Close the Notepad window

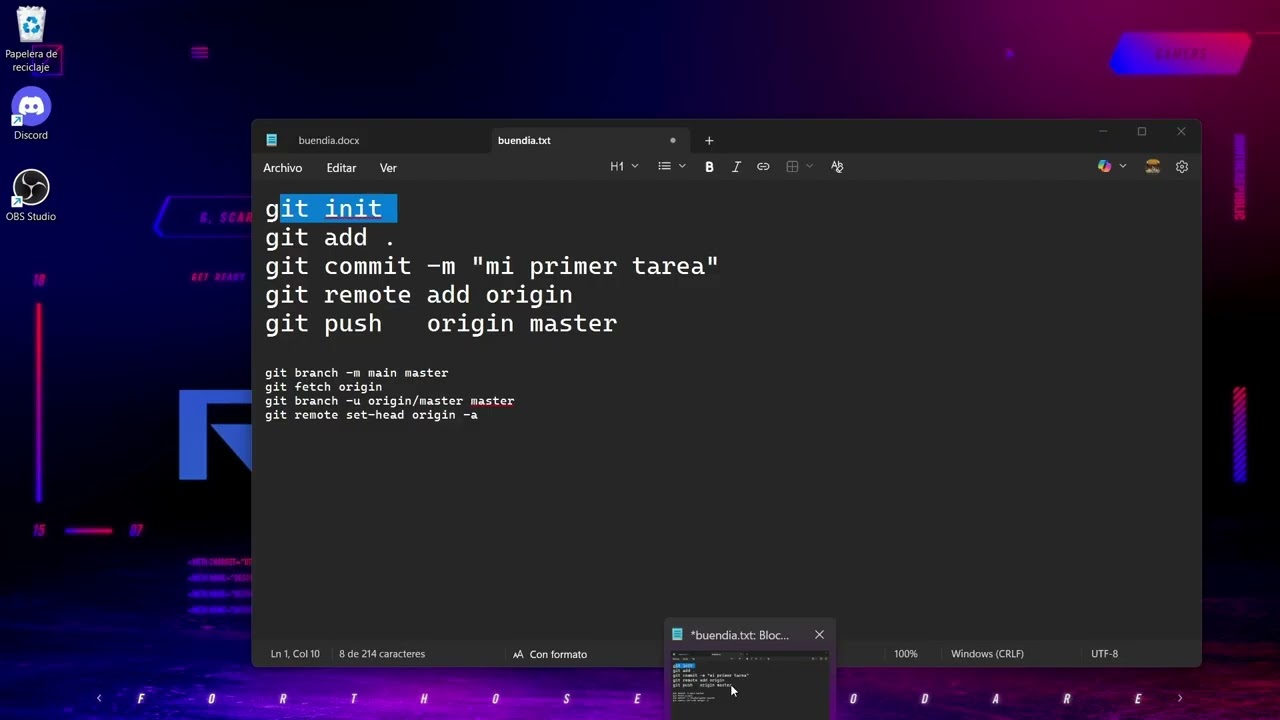pos(1181,132)
